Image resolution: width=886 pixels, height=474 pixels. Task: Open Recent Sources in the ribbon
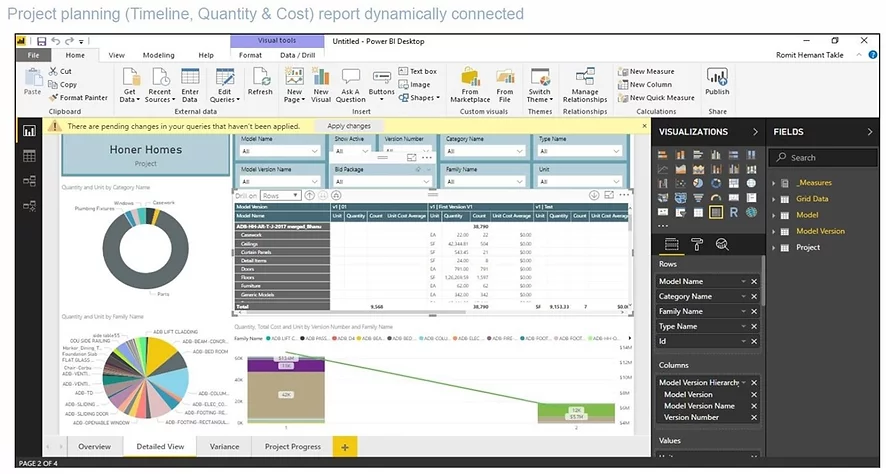160,85
